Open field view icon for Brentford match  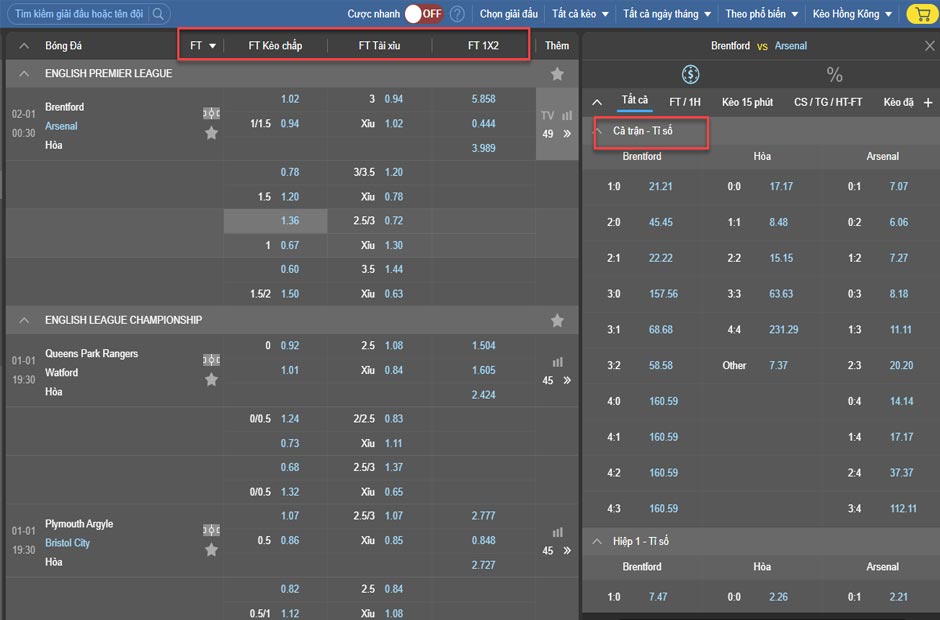(211, 113)
